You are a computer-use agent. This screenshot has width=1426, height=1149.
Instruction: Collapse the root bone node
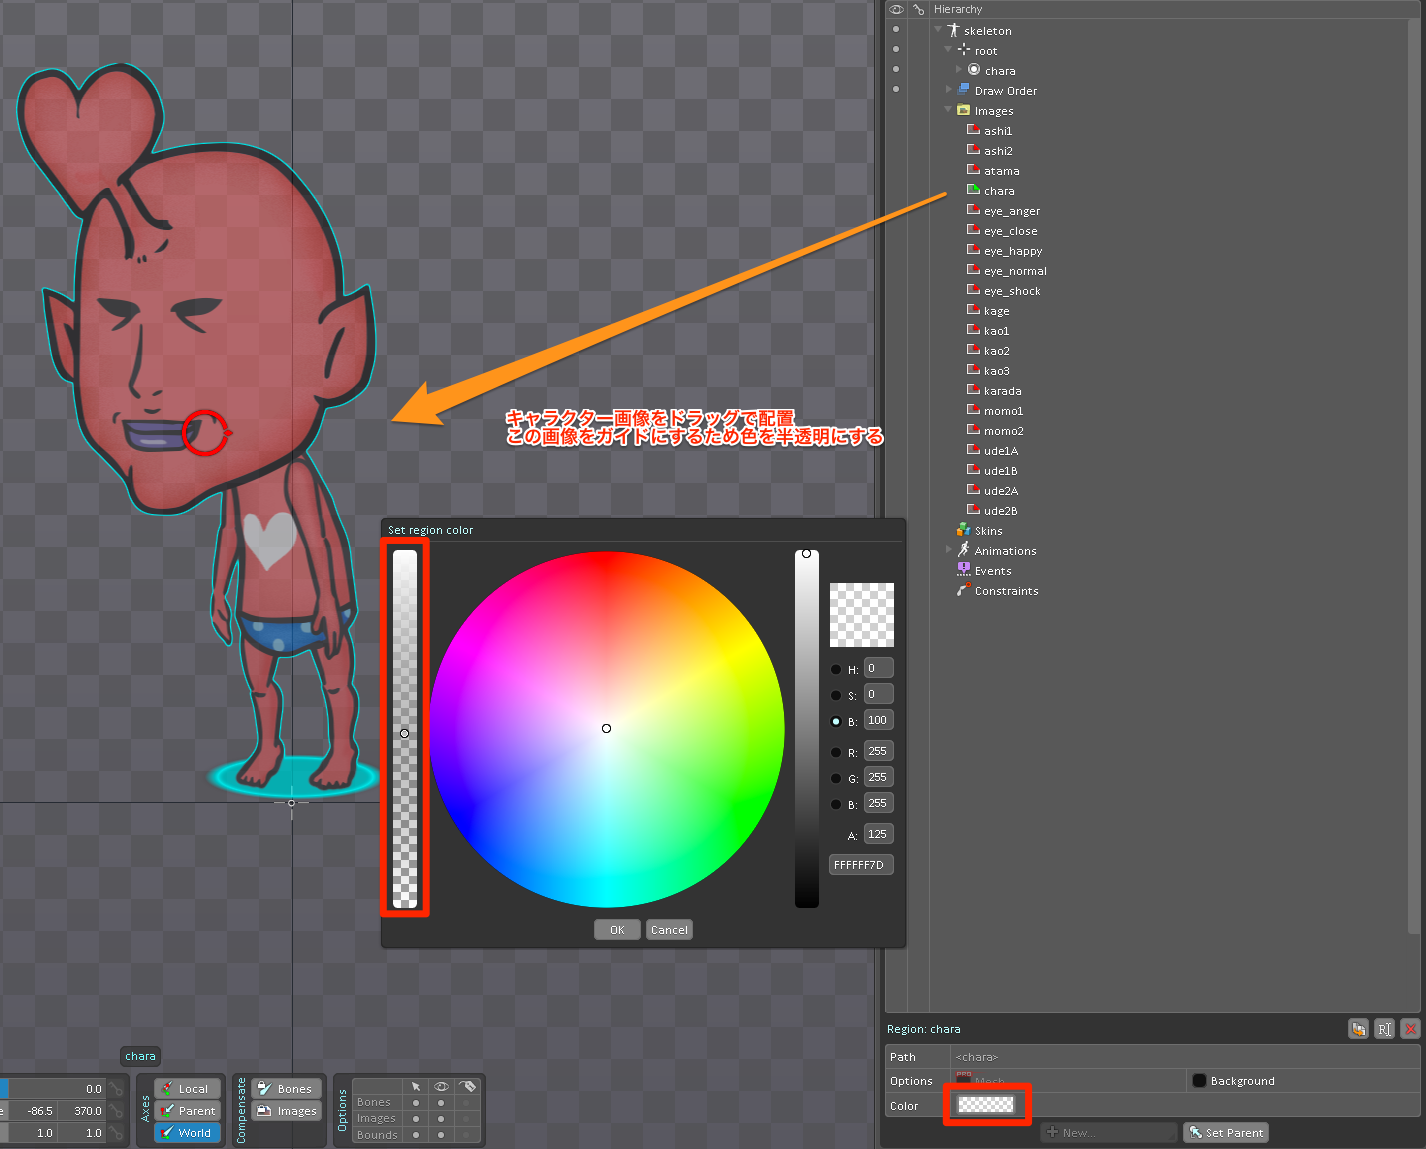coord(948,49)
